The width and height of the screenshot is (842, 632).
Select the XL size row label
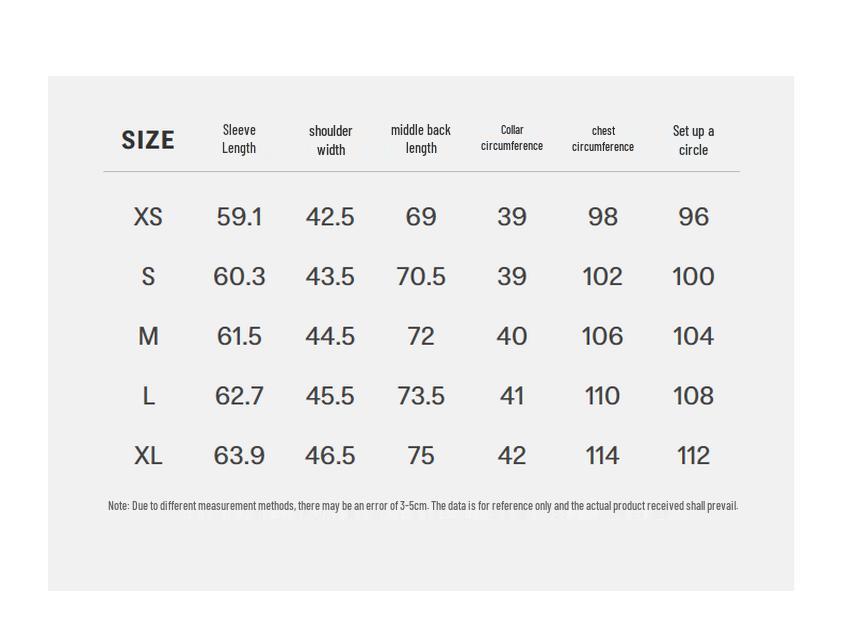pyautogui.click(x=148, y=456)
